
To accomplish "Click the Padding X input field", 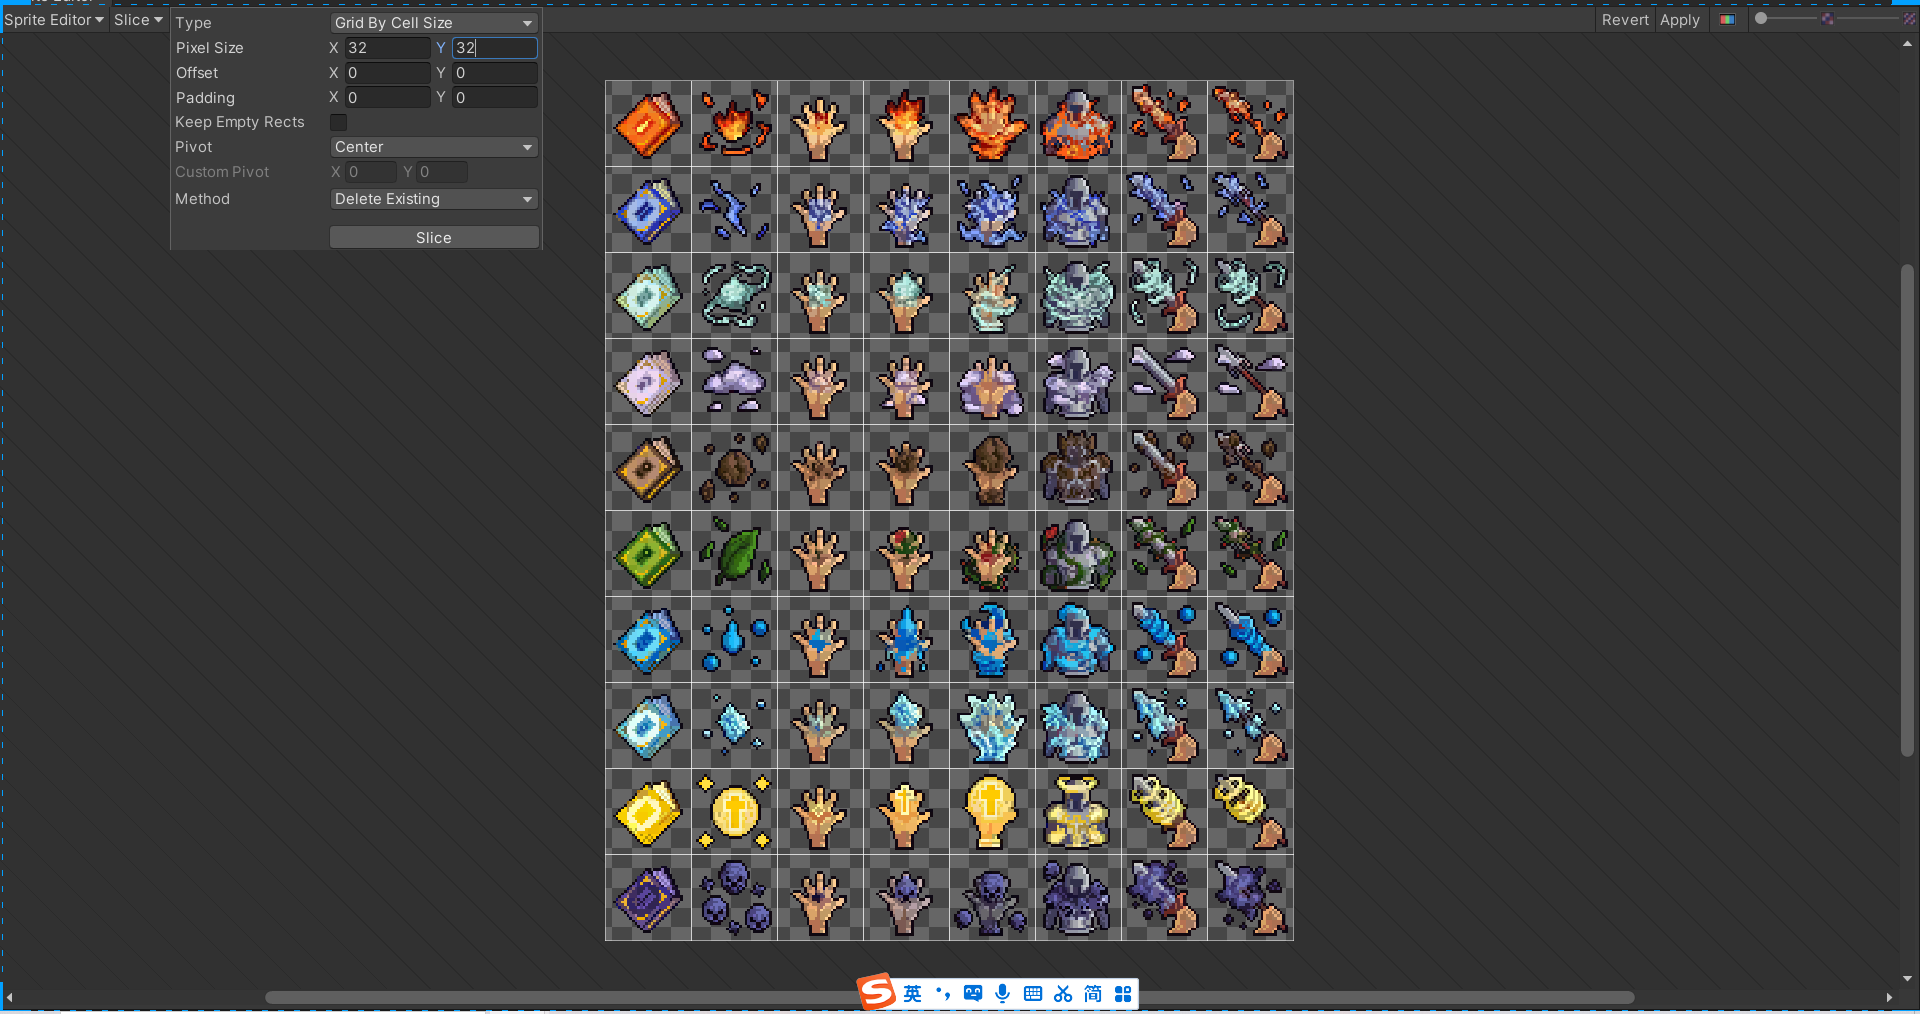I will click(x=388, y=98).
